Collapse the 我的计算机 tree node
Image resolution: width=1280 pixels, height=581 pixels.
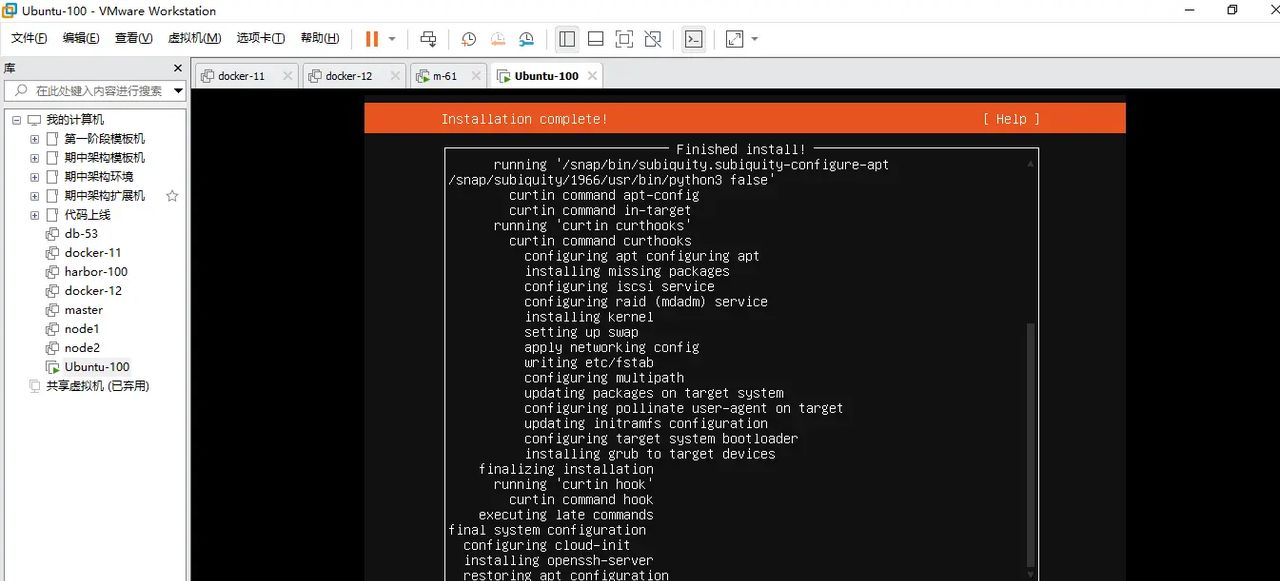[14, 119]
